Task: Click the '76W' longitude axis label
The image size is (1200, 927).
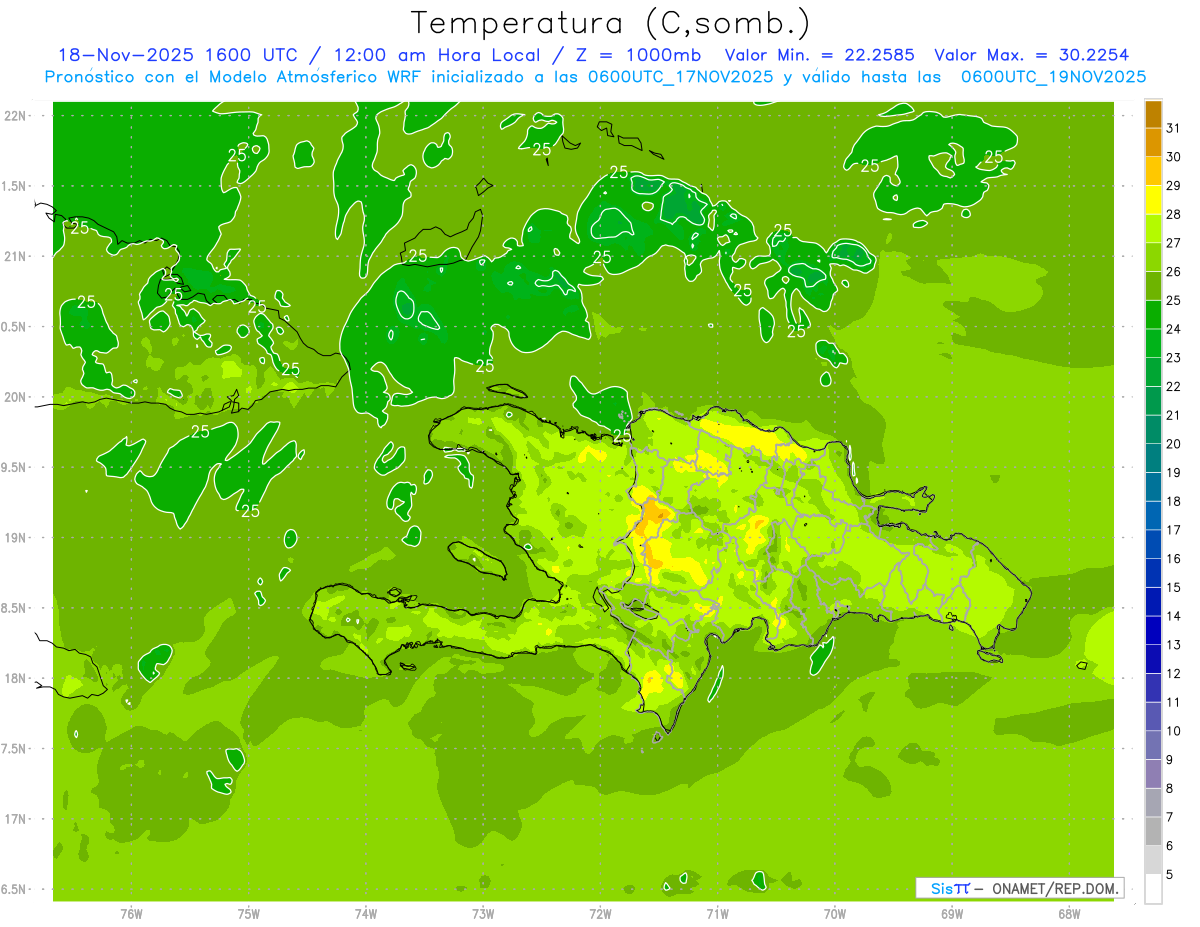Action: coord(131,913)
